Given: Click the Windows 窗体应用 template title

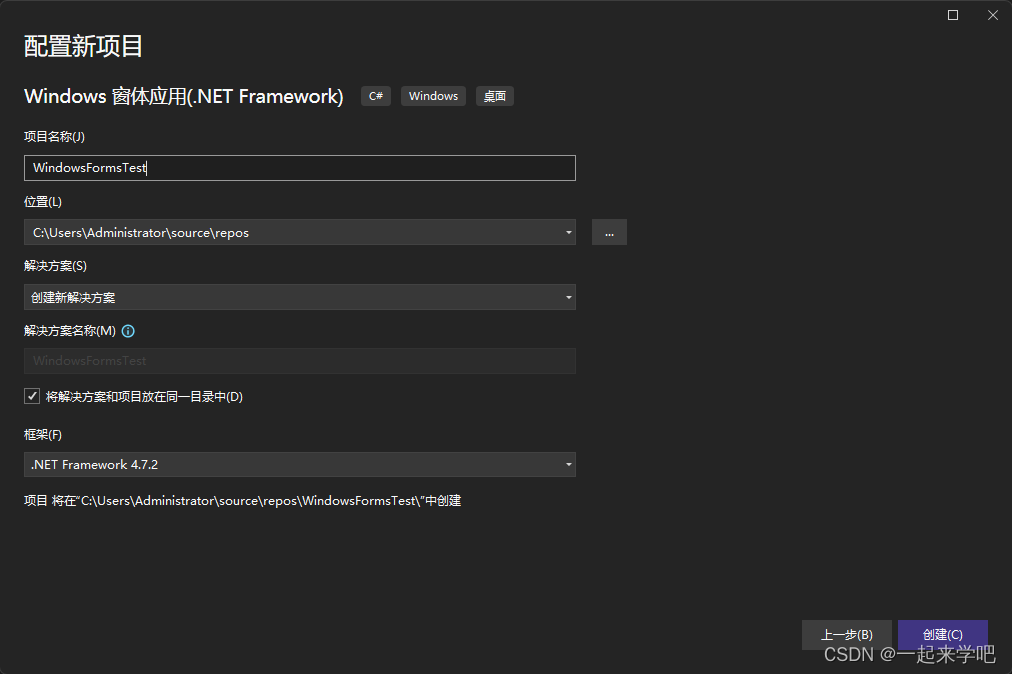Looking at the screenshot, I should pyautogui.click(x=184, y=96).
